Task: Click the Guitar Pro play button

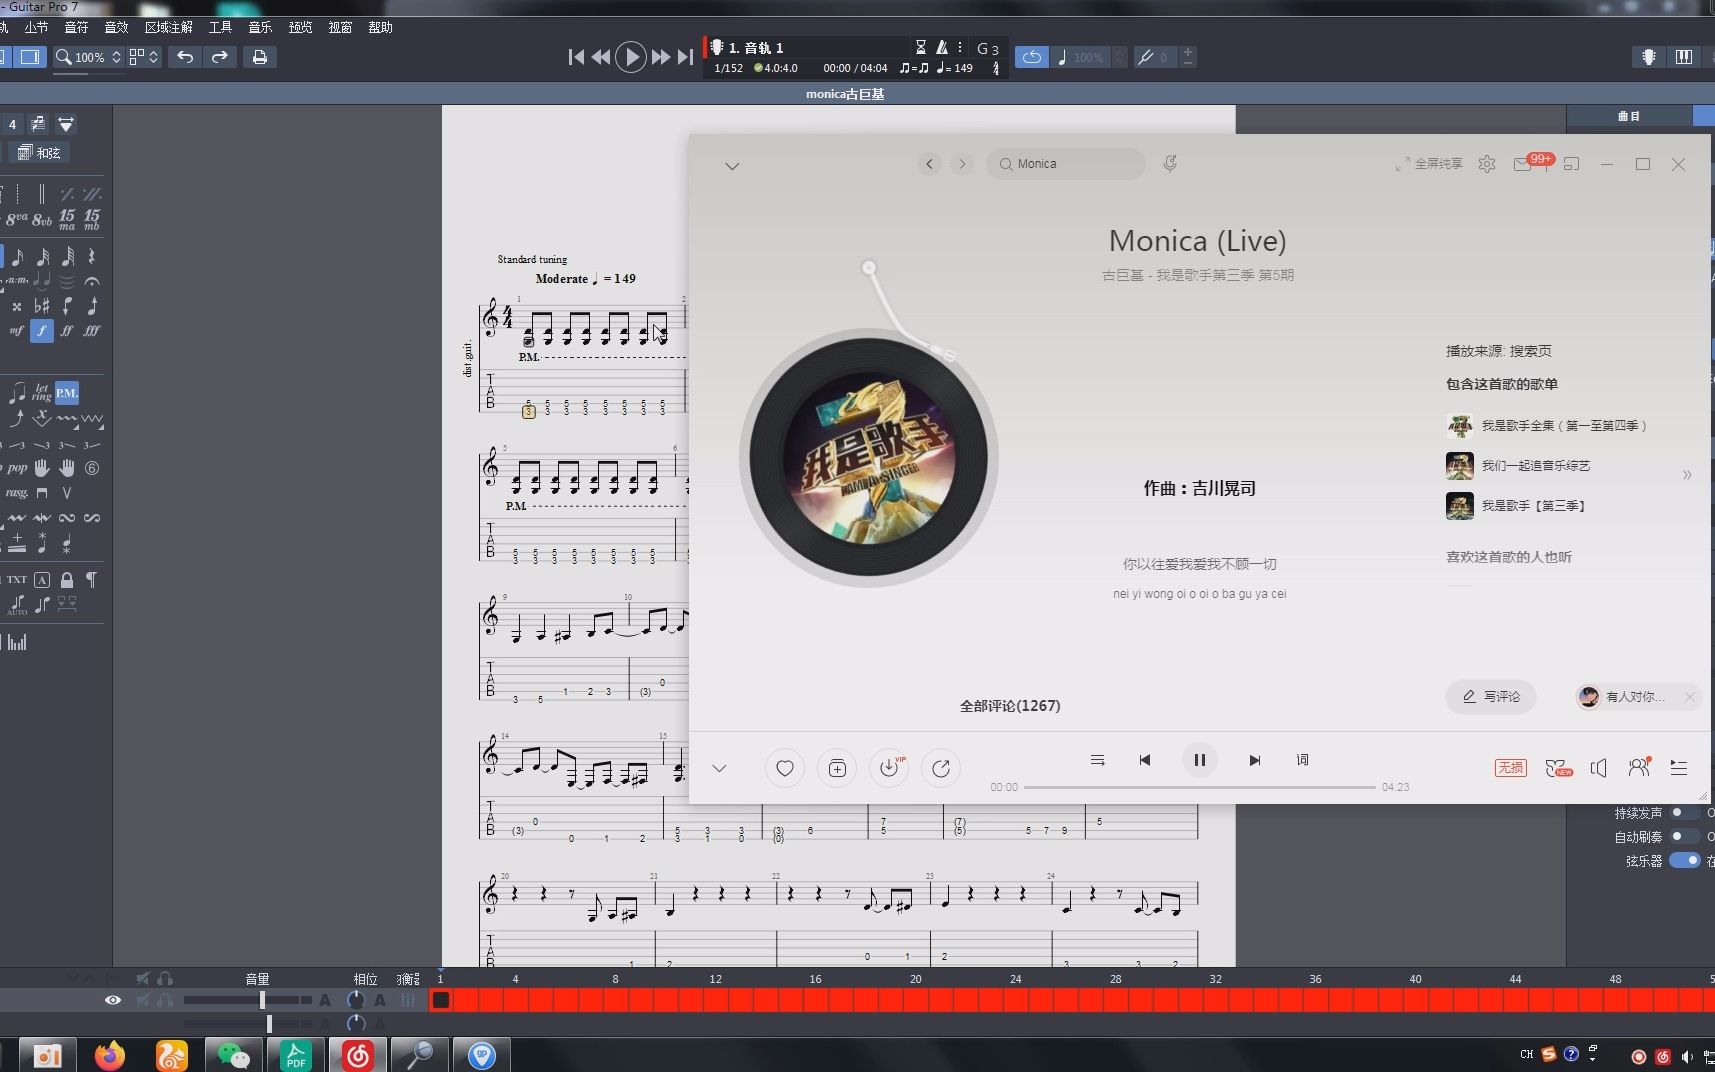Action: pyautogui.click(x=630, y=57)
